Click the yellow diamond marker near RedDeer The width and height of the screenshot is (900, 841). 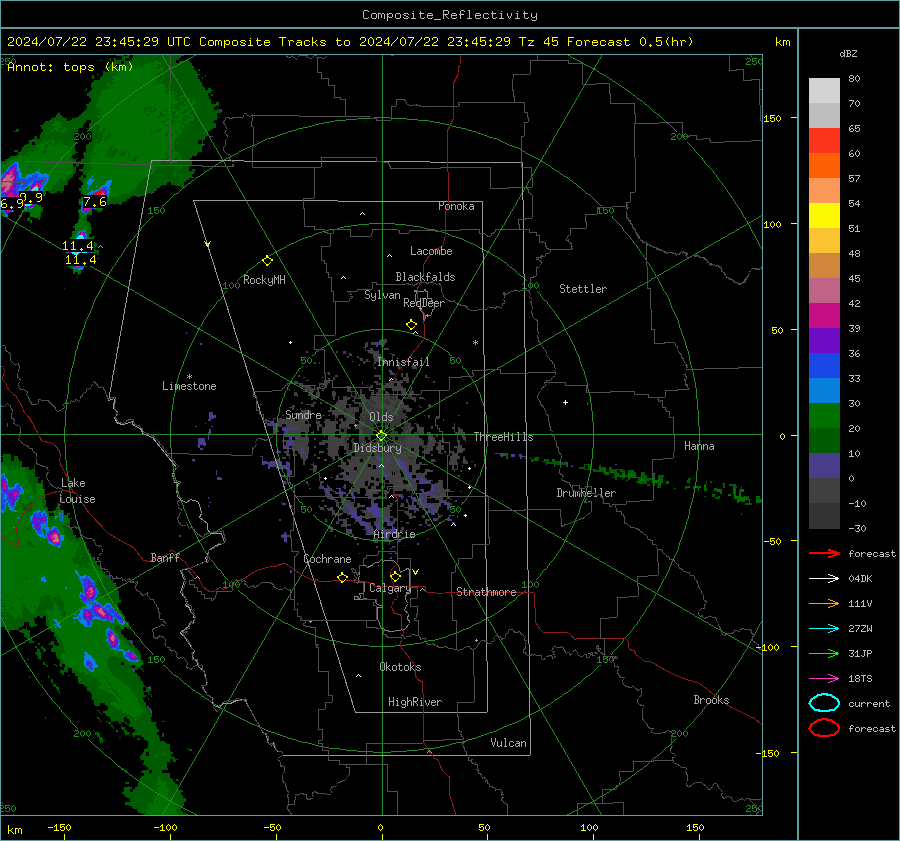click(411, 325)
